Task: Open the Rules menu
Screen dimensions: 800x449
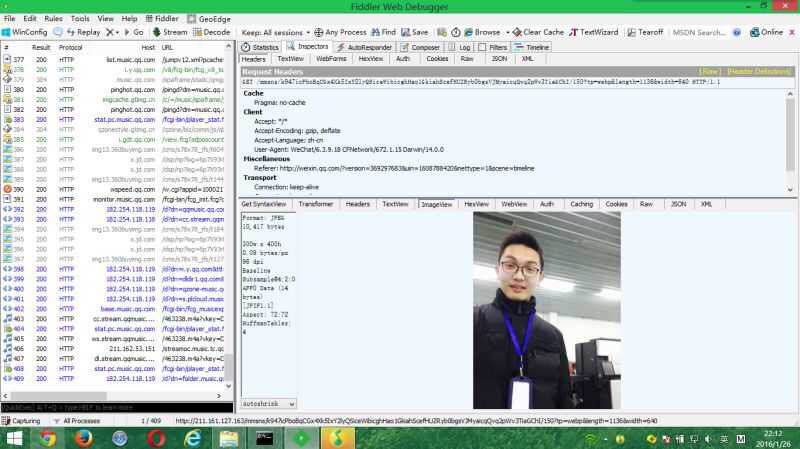Action: (x=53, y=18)
